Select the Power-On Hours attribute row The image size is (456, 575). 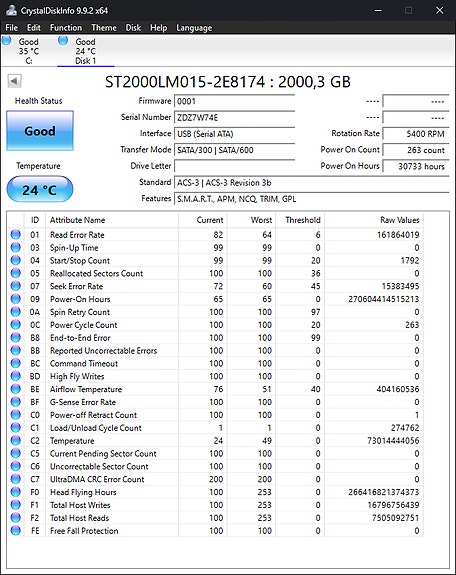coord(215,299)
